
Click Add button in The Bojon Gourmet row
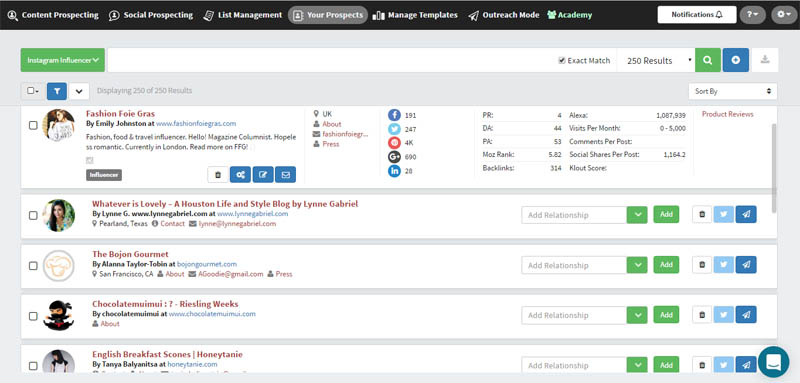point(666,265)
